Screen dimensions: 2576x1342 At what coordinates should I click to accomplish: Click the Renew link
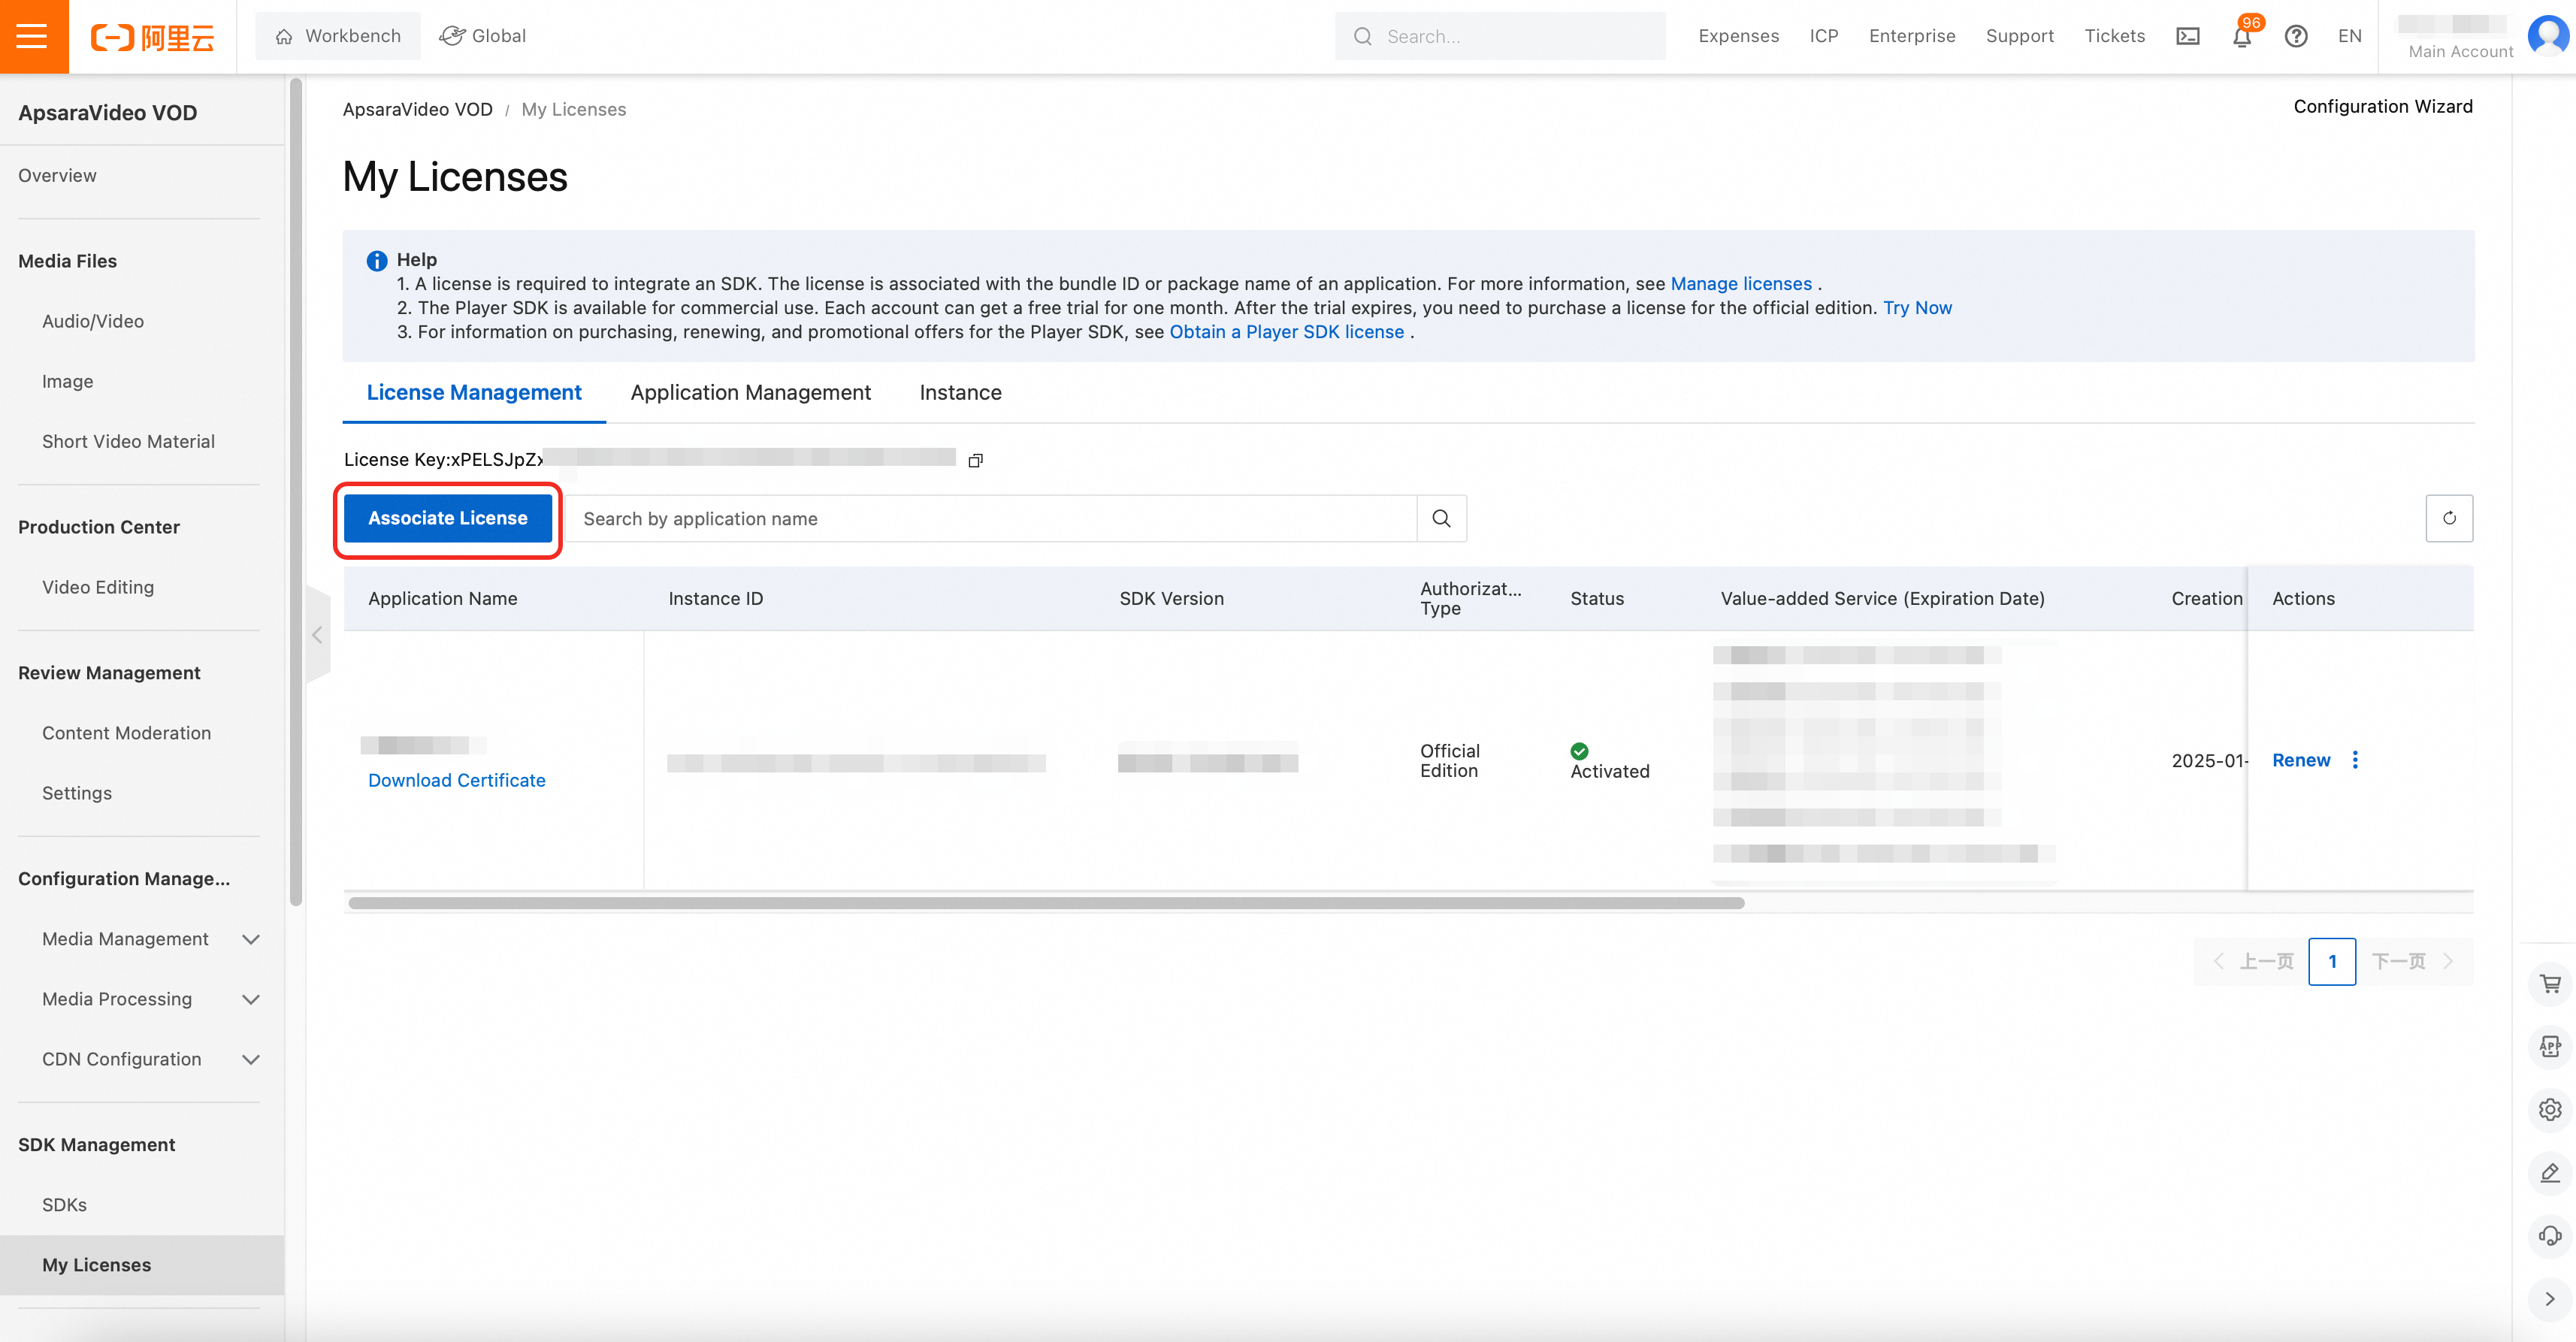(2301, 760)
